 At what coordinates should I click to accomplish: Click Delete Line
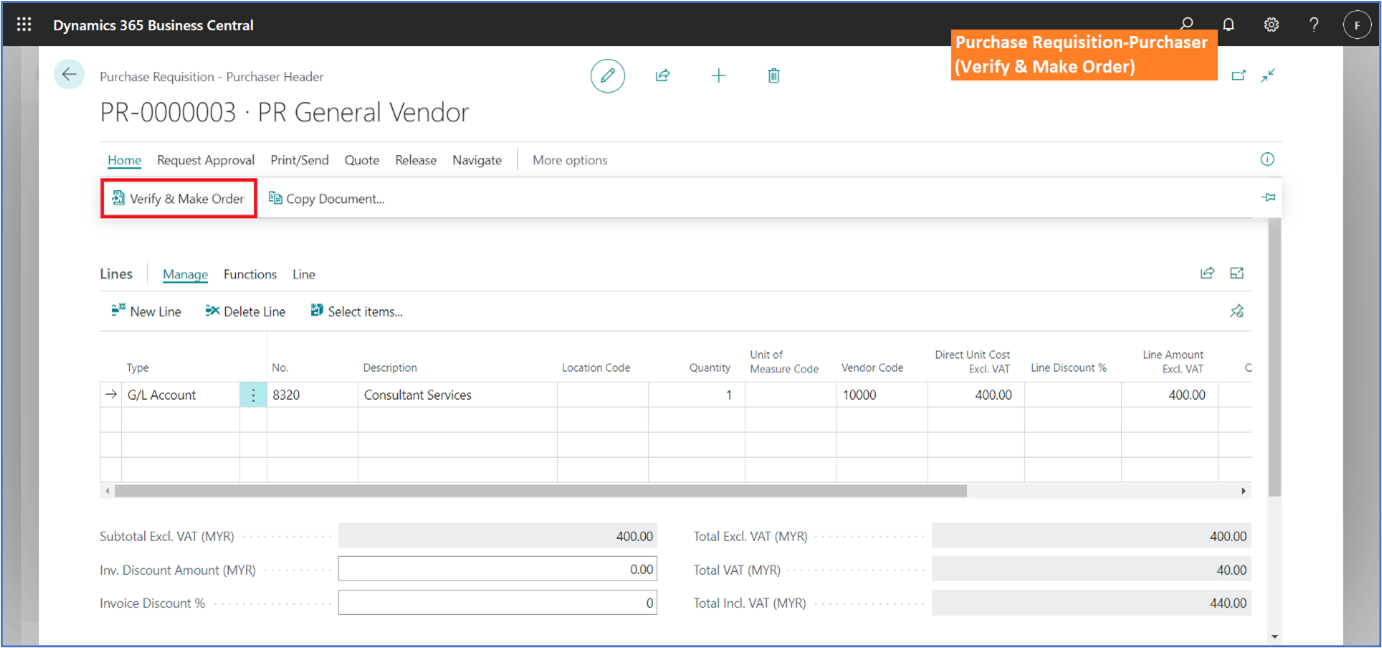[245, 312]
